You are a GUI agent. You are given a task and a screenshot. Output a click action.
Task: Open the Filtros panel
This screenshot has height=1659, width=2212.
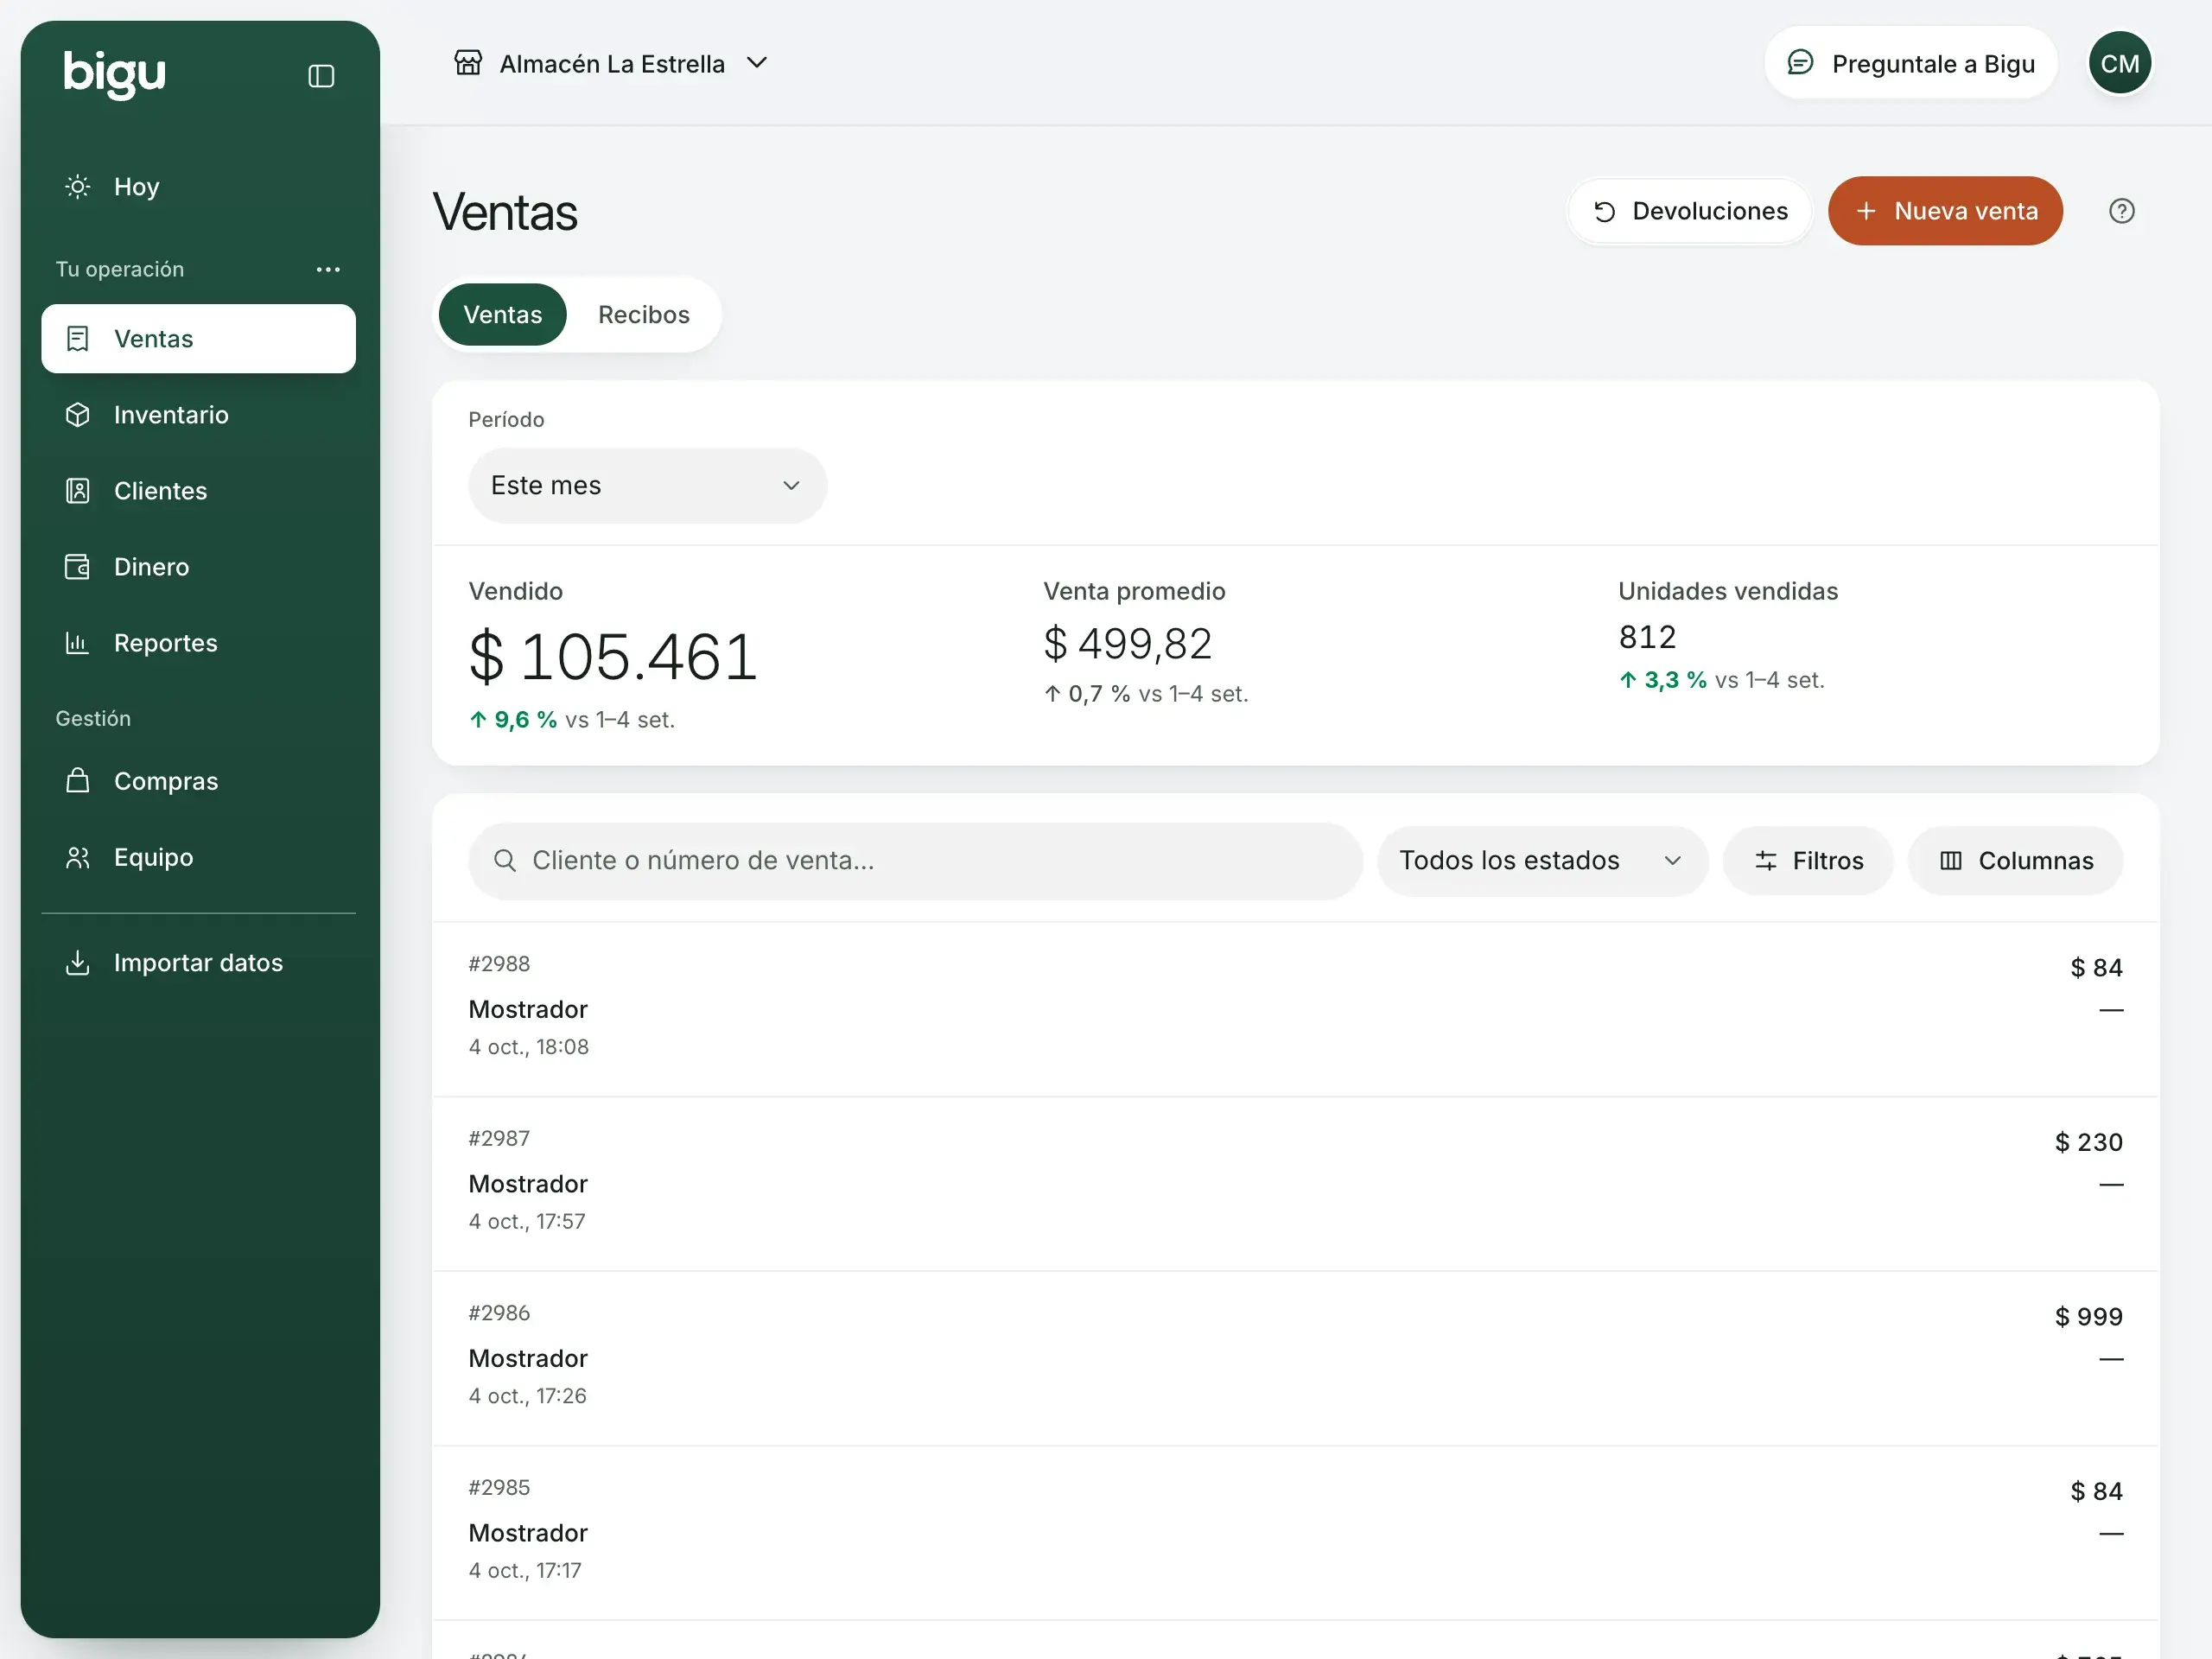point(1808,861)
